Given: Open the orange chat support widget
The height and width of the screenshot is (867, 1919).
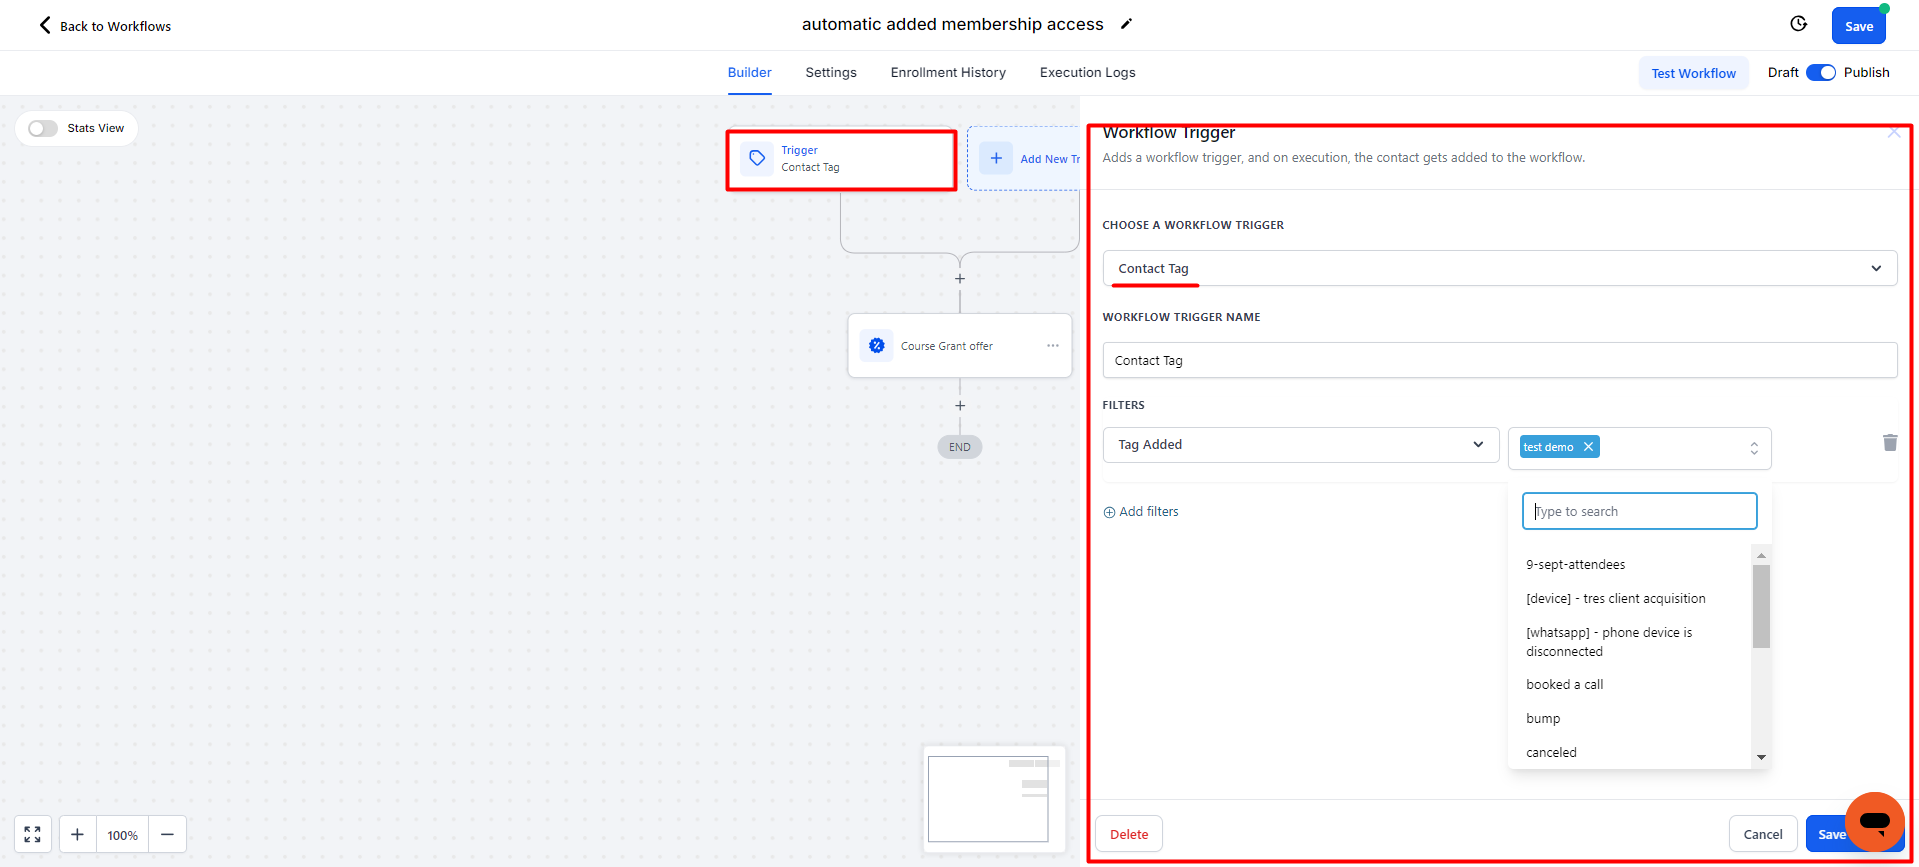Looking at the screenshot, I should pyautogui.click(x=1874, y=821).
